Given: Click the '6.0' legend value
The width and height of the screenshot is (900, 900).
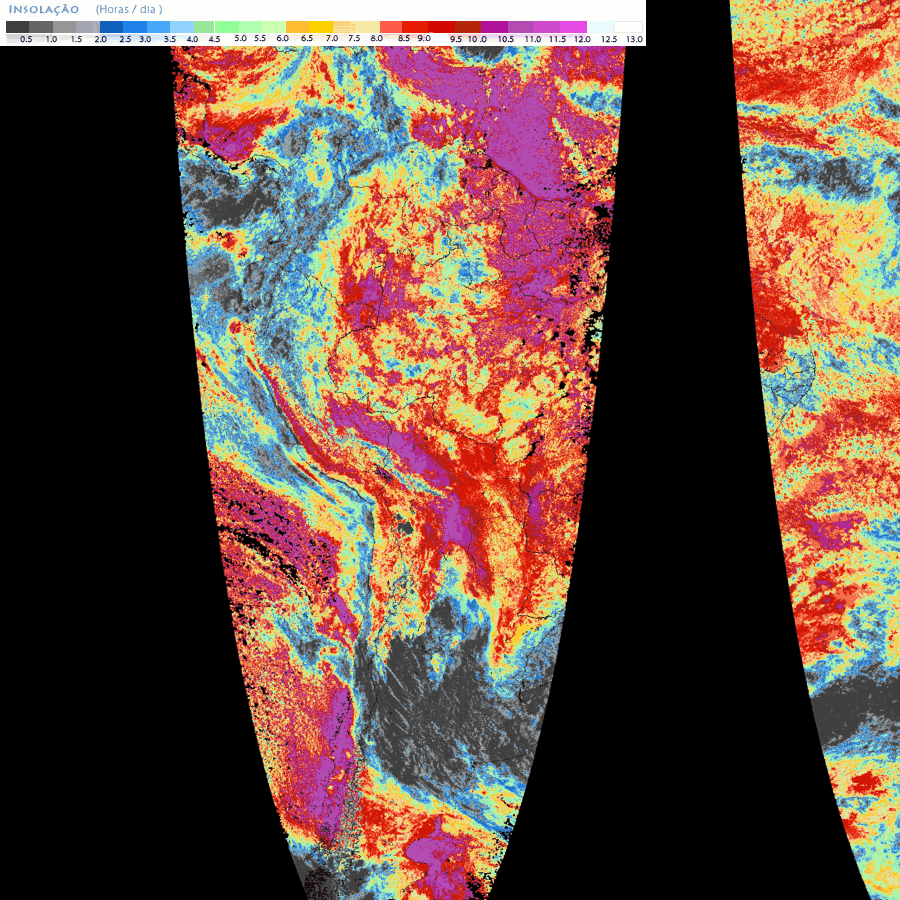Looking at the screenshot, I should point(282,38).
